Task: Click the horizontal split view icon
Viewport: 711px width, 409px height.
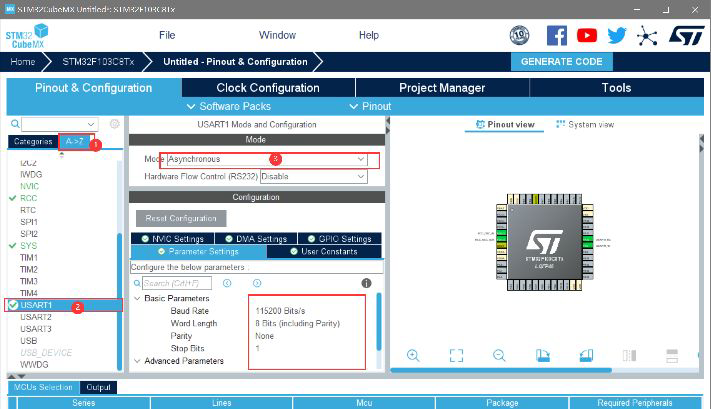Action: point(672,355)
